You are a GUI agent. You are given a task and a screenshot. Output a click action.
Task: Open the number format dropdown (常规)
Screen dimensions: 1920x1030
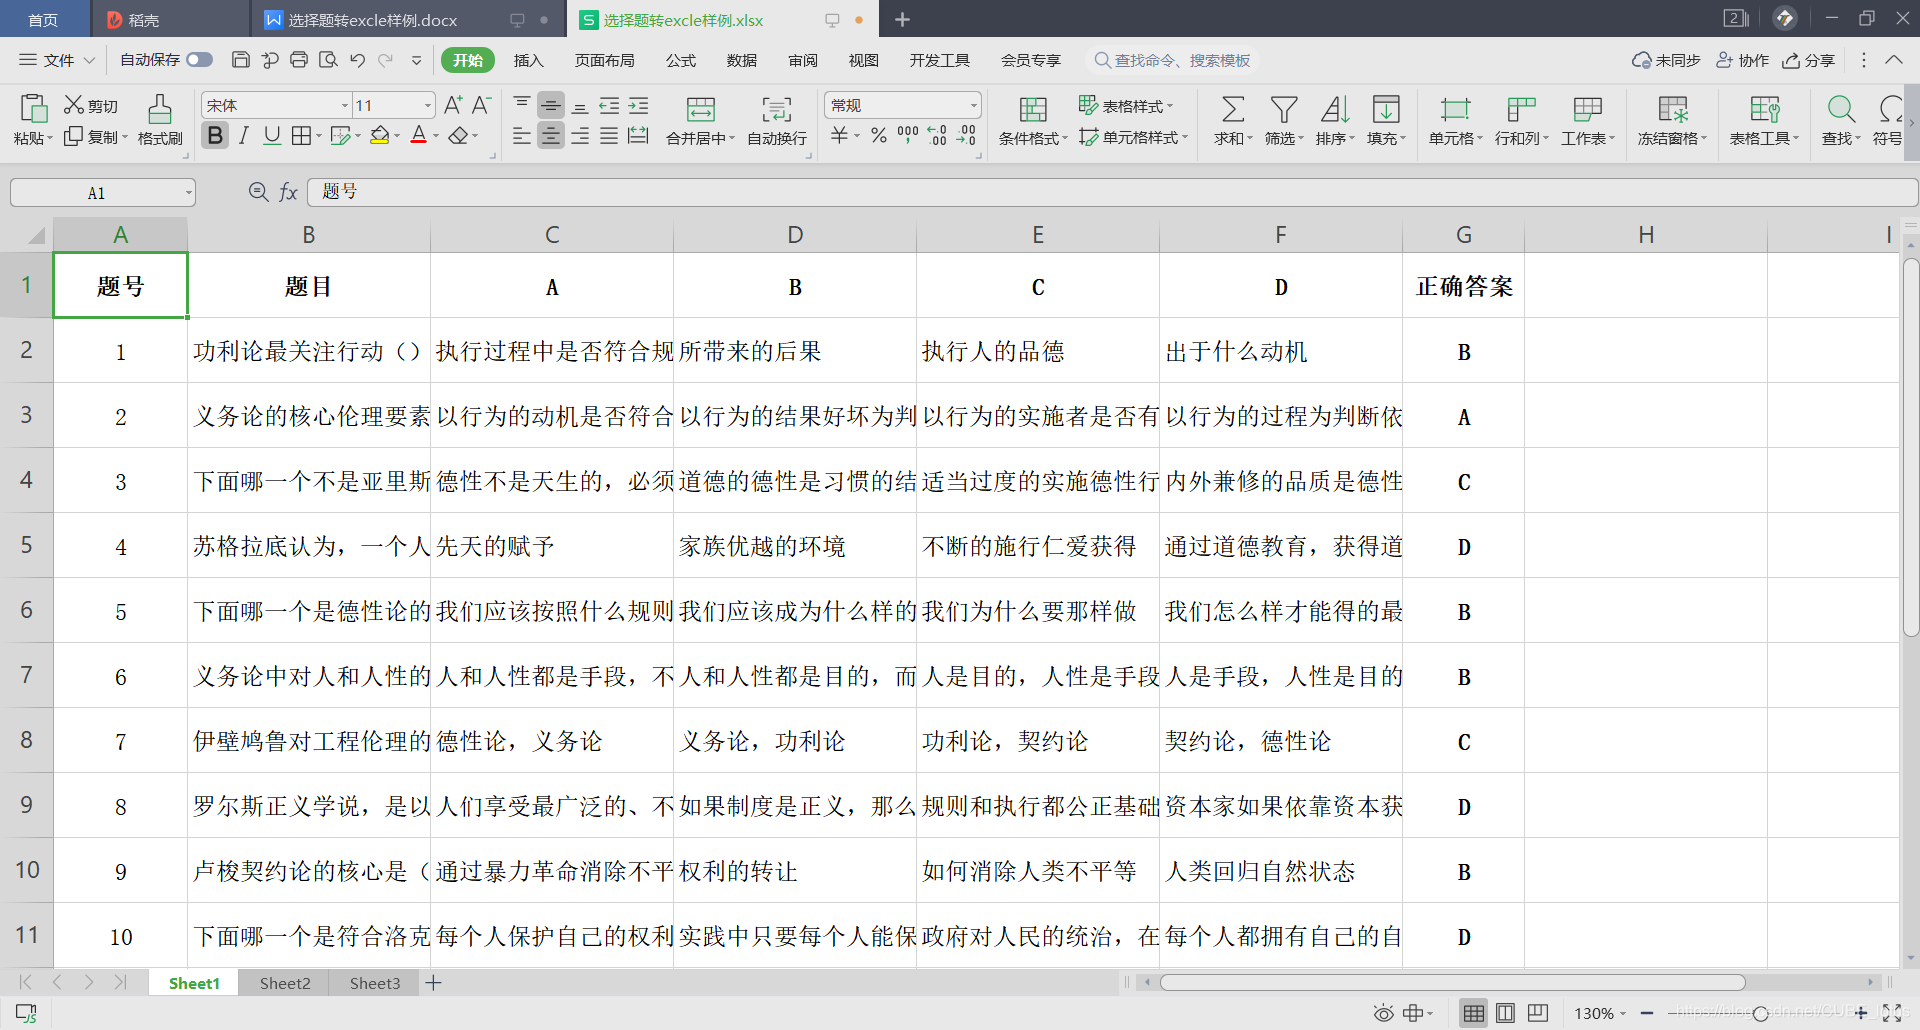(x=973, y=105)
